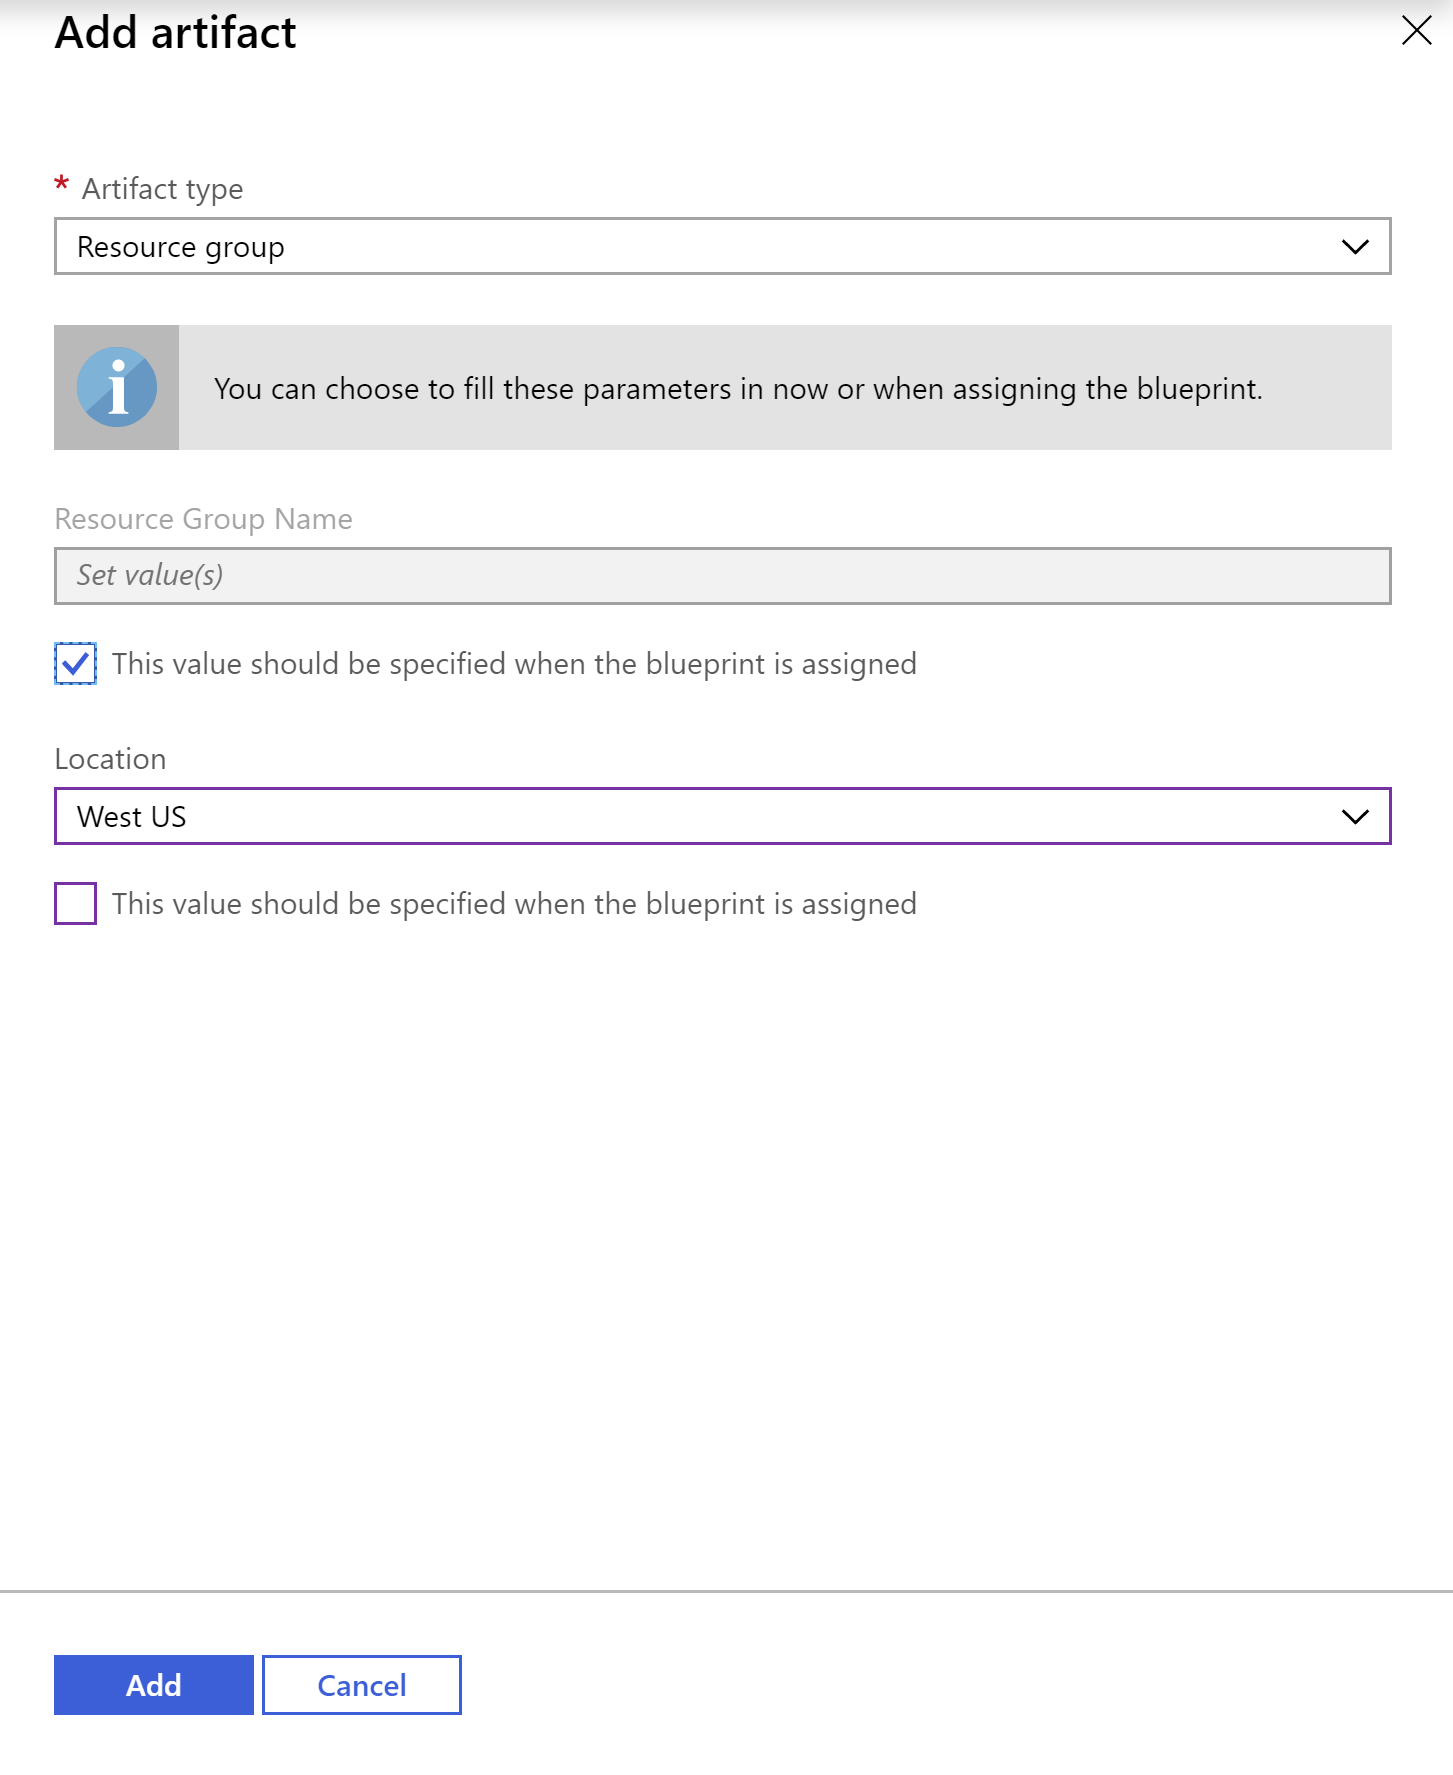Viewport: 1453px width, 1775px height.
Task: Close the Add artifact panel
Action: [x=1416, y=30]
